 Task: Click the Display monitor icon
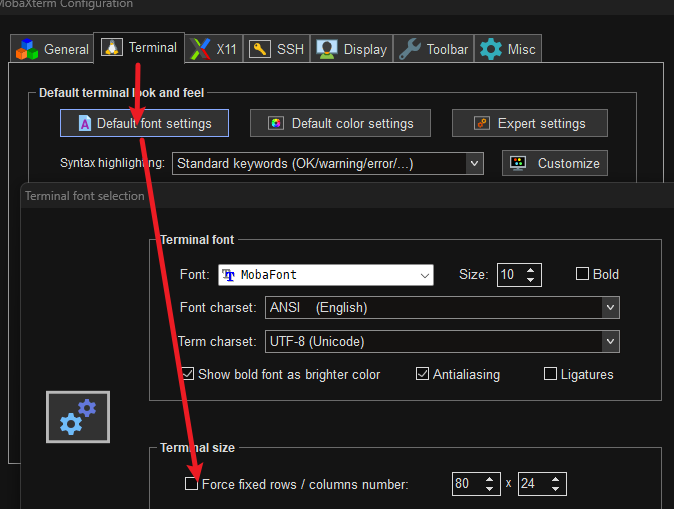coord(327,49)
